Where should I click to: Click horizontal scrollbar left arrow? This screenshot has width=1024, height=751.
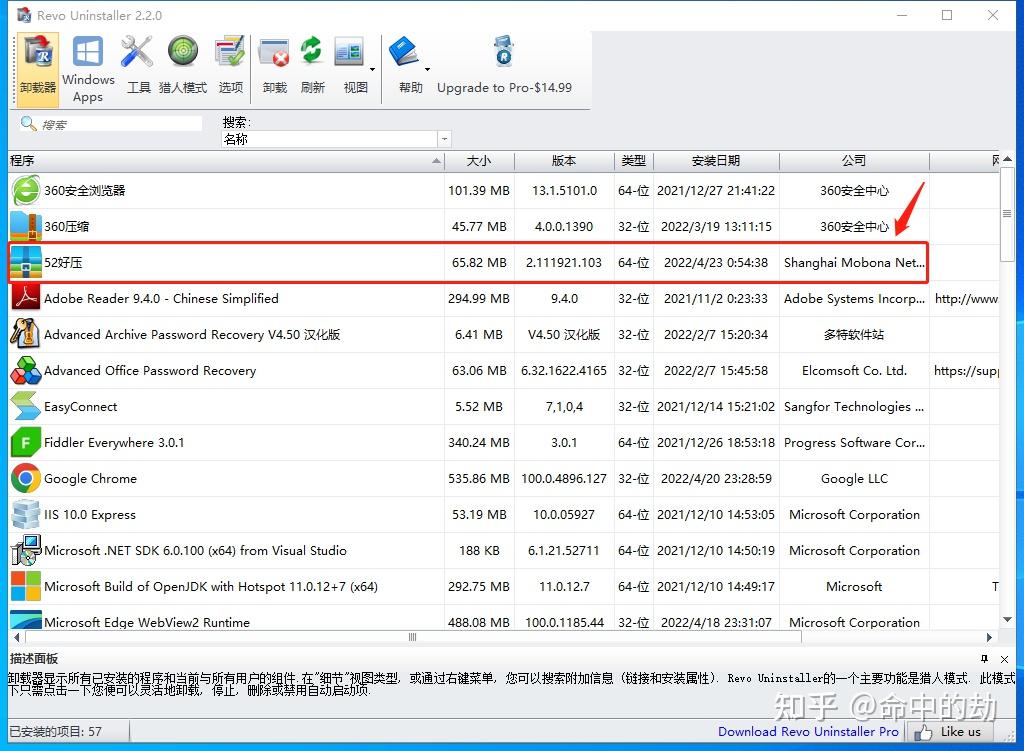point(16,637)
